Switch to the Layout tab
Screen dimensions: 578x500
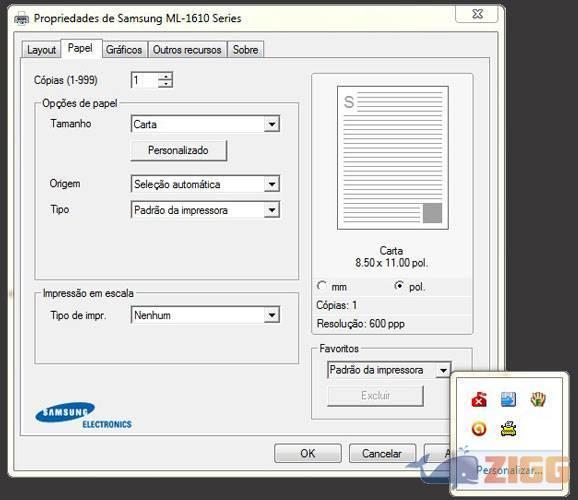[41, 50]
